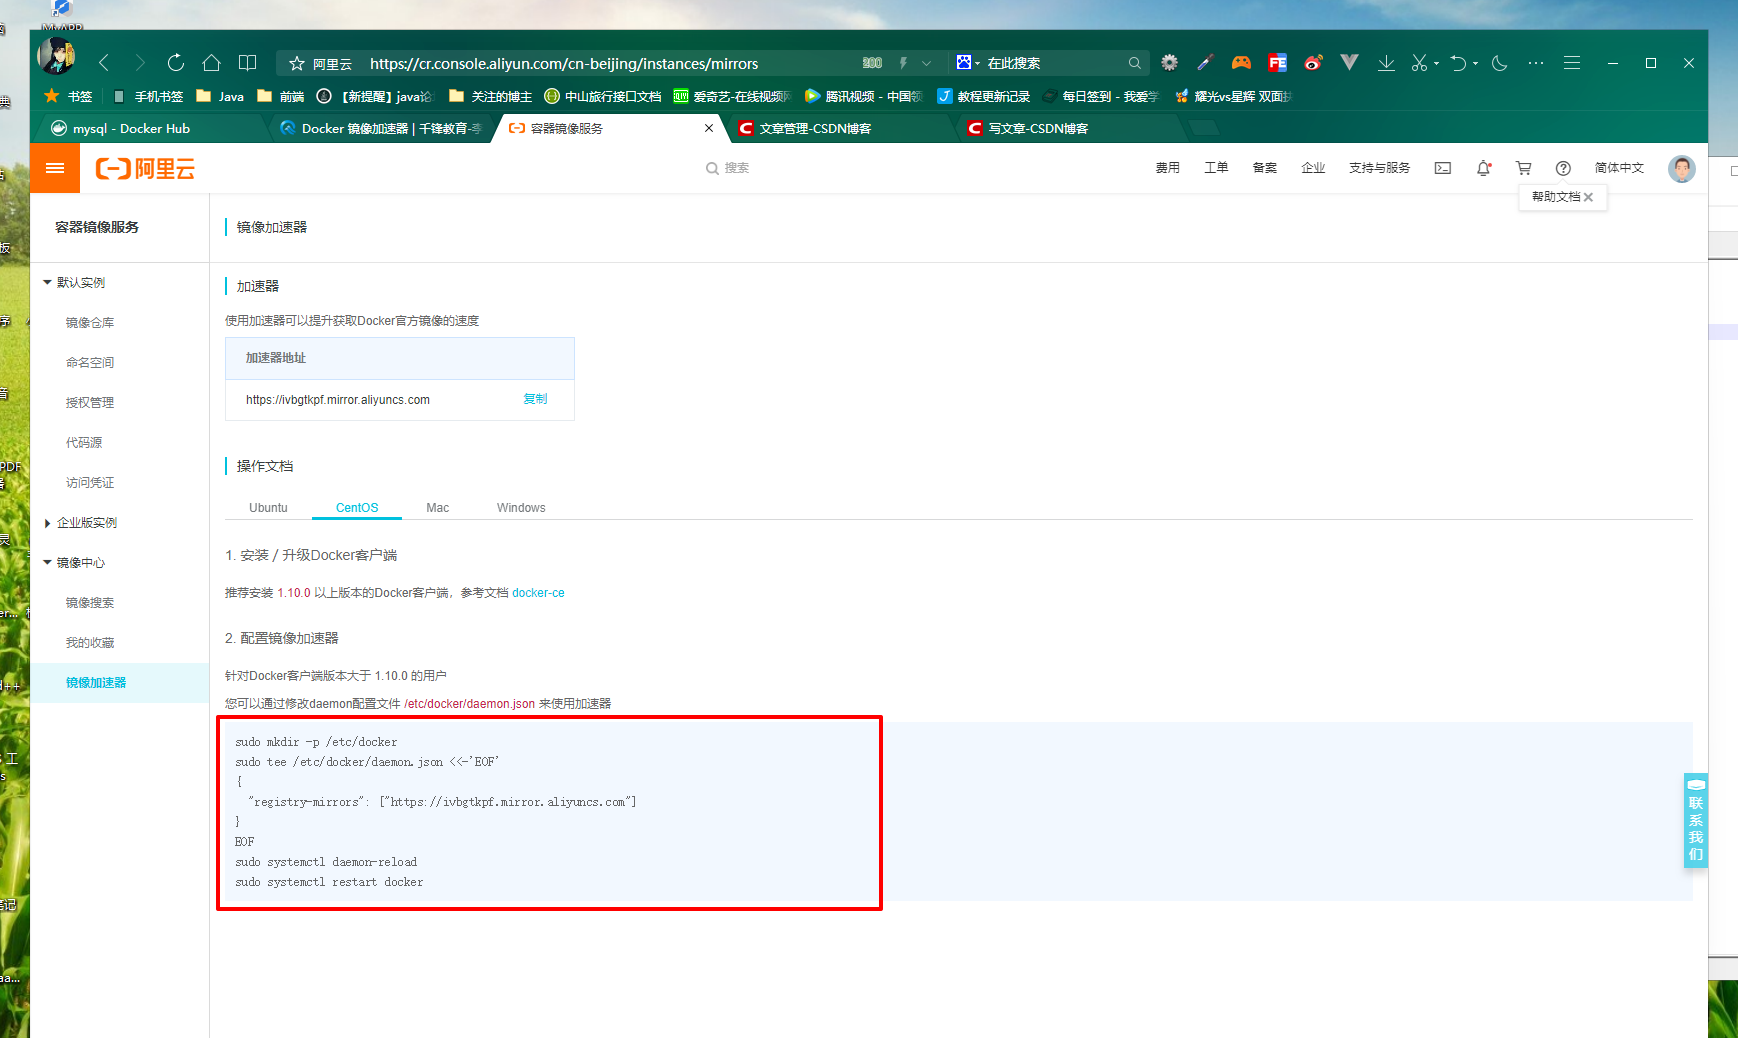Toggle night mode moon icon
The height and width of the screenshot is (1038, 1738).
click(1499, 63)
